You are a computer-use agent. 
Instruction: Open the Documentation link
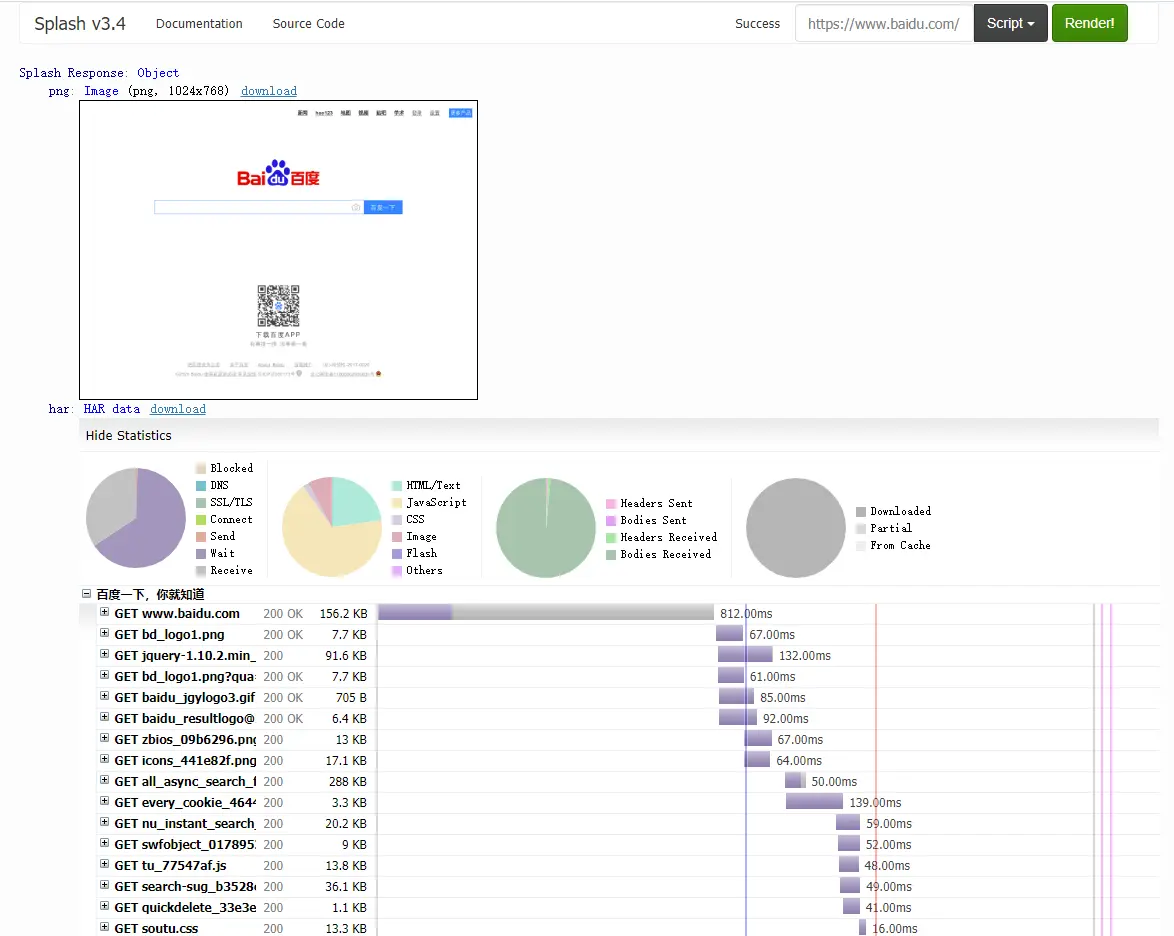pyautogui.click(x=199, y=23)
